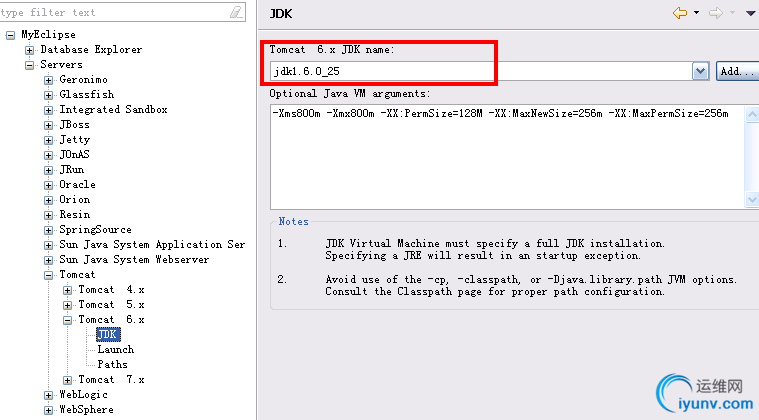
Task: Expand the Resin server node
Action: coord(48,215)
